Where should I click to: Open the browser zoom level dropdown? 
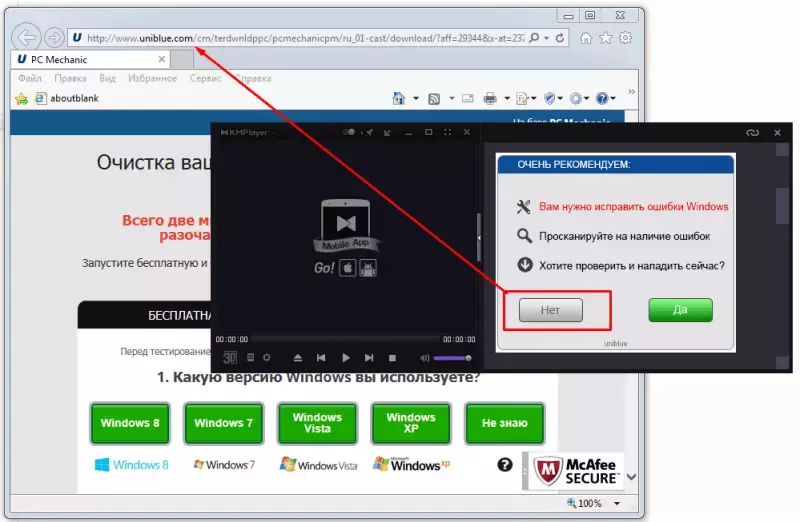click(617, 504)
